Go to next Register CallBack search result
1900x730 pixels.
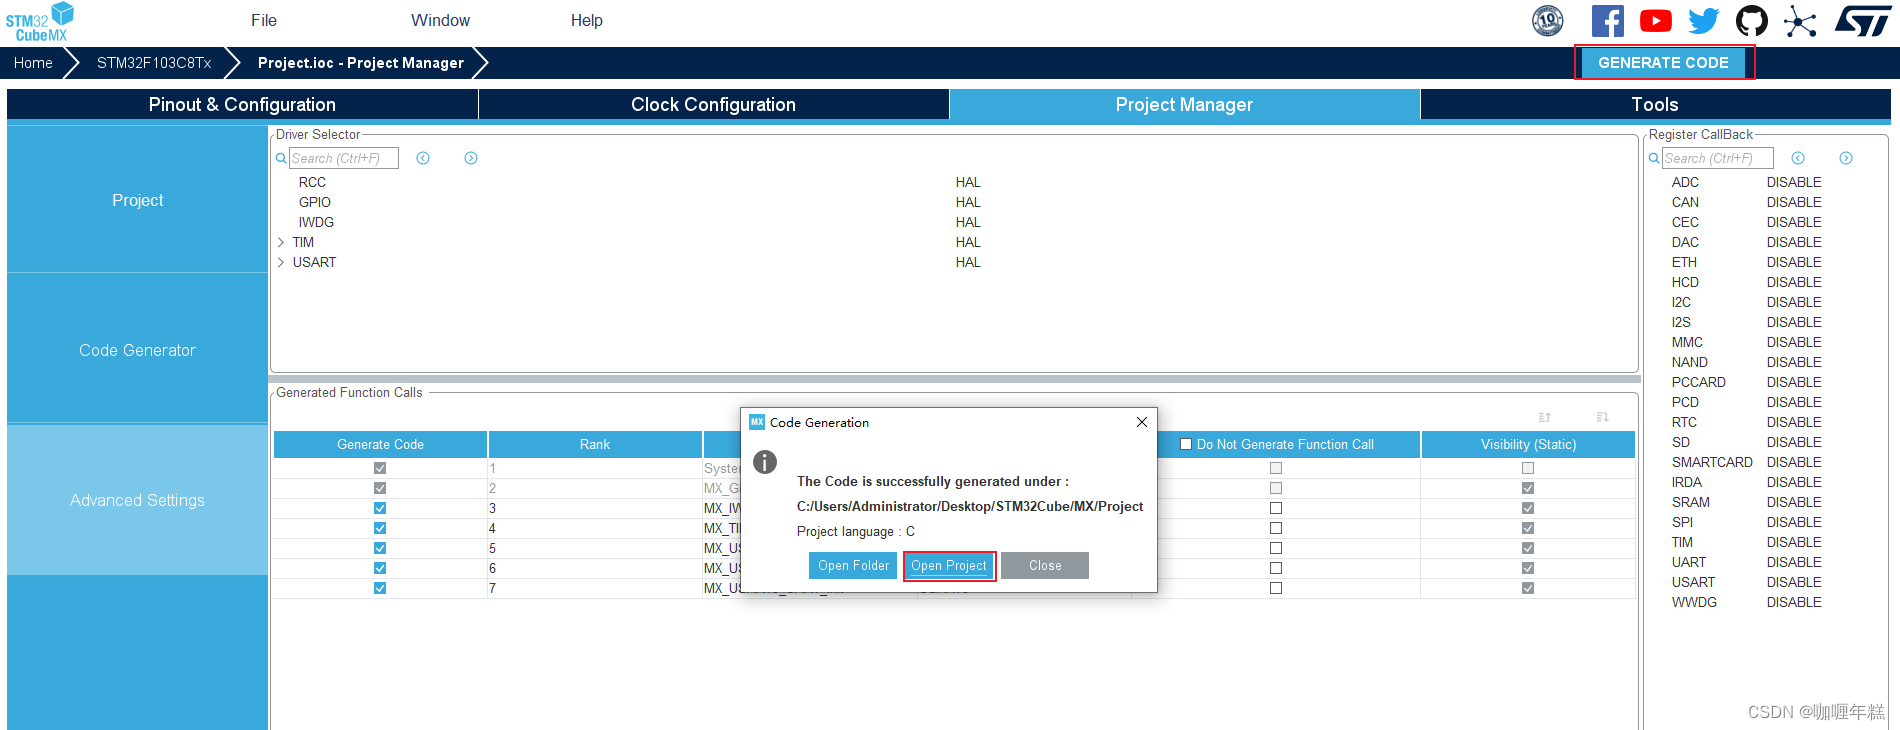click(1846, 158)
